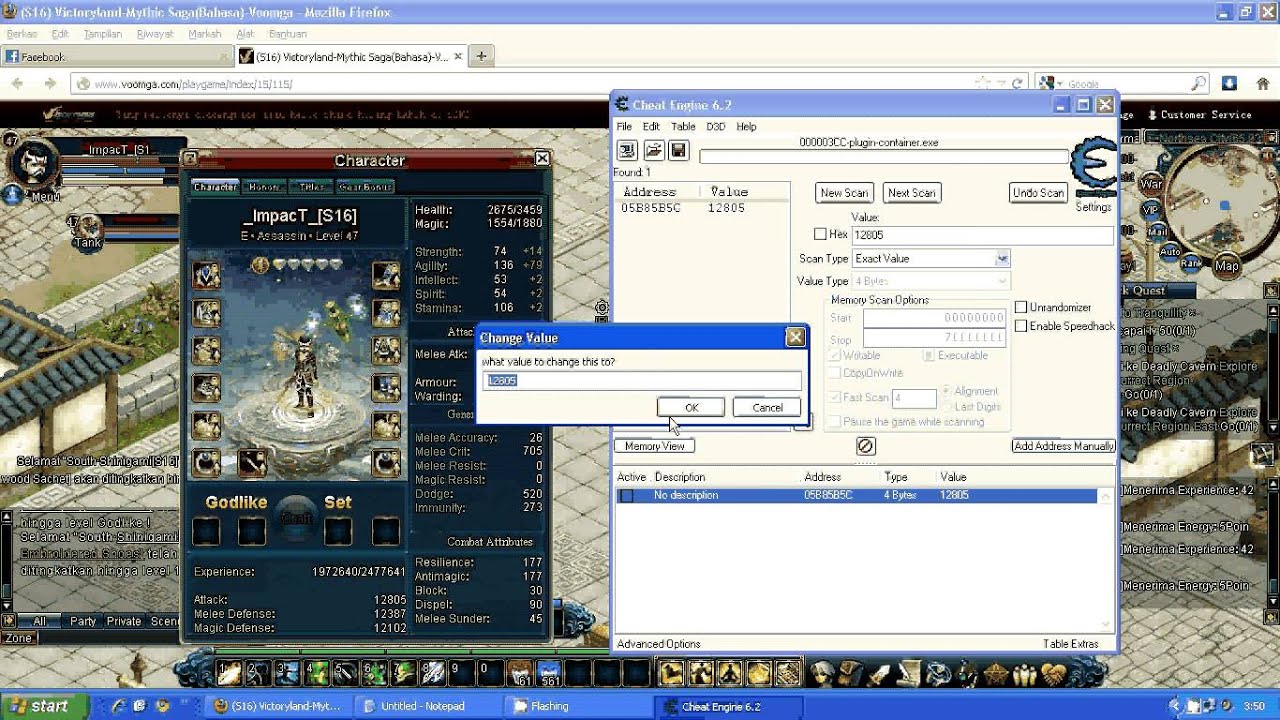Screen dimensions: 1280x720
Task: Open Cheat Engine Settings via the logo
Action: tap(1093, 168)
